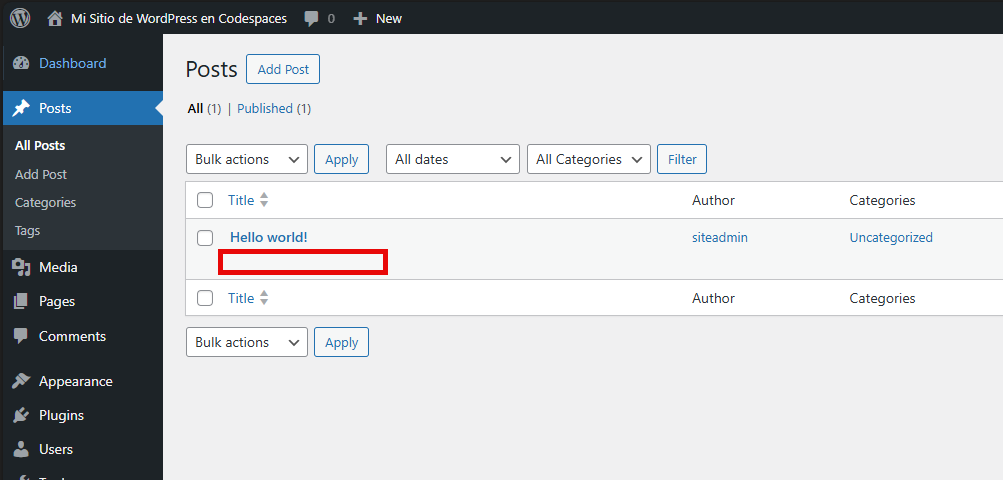The height and width of the screenshot is (480, 1003).
Task: Click the WordPress logo icon
Action: 20,18
